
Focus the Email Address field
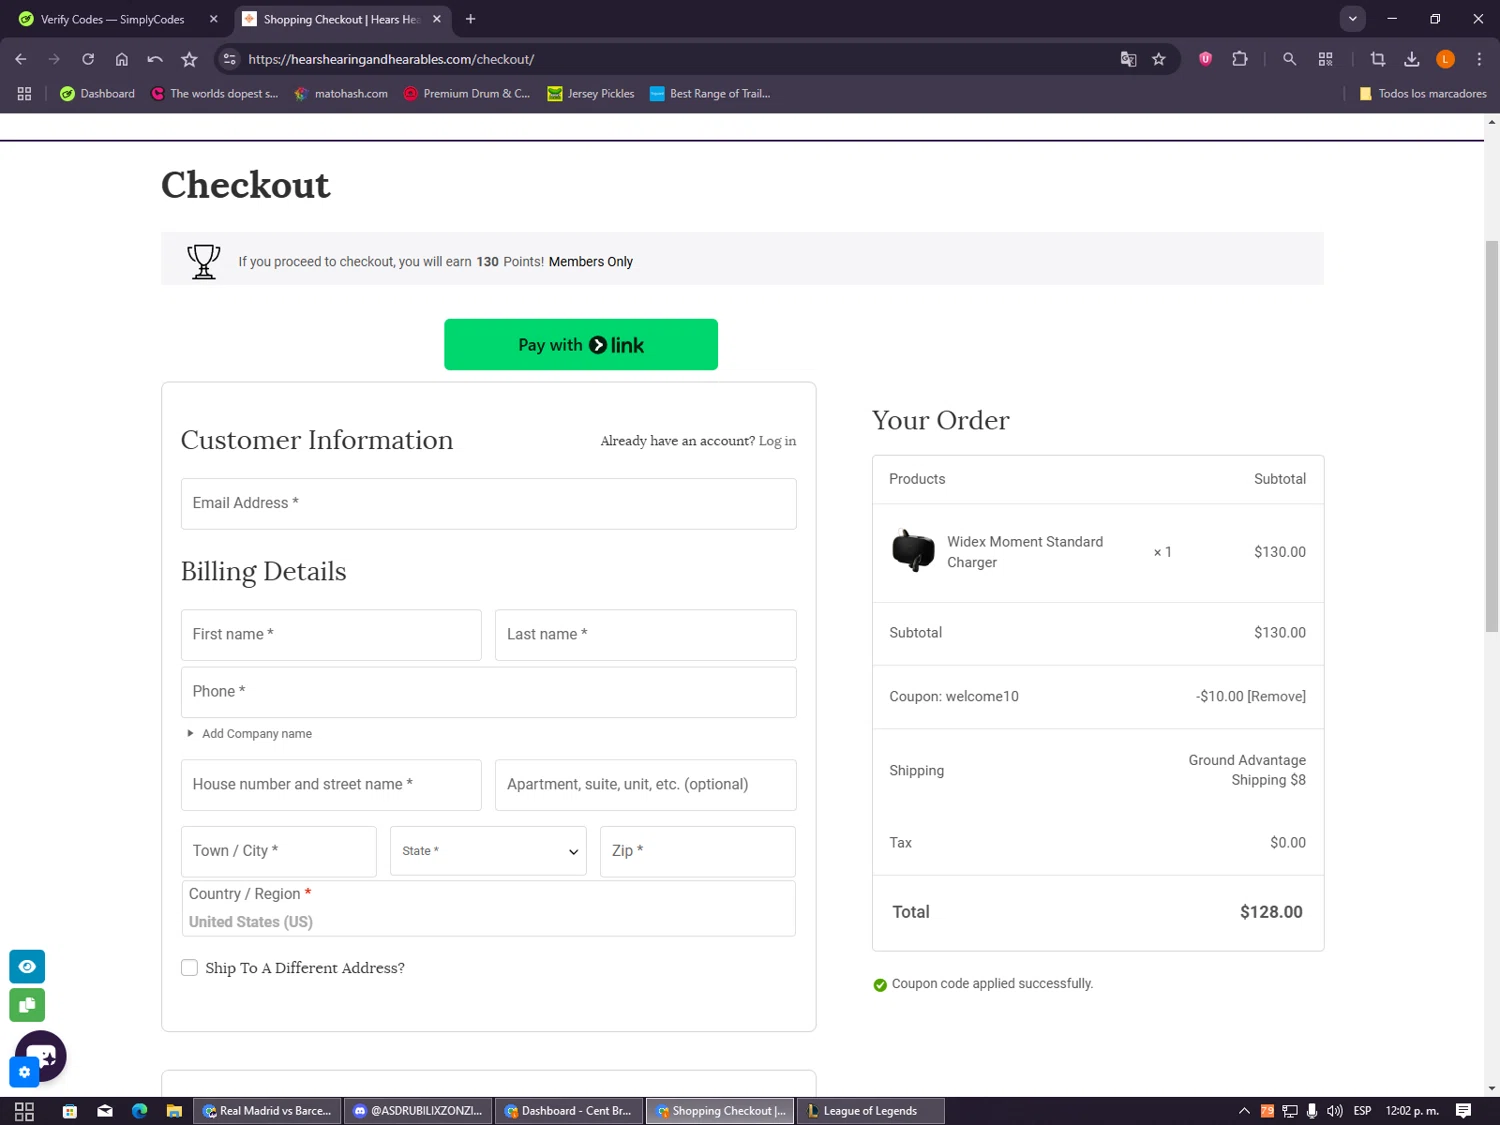tap(488, 503)
